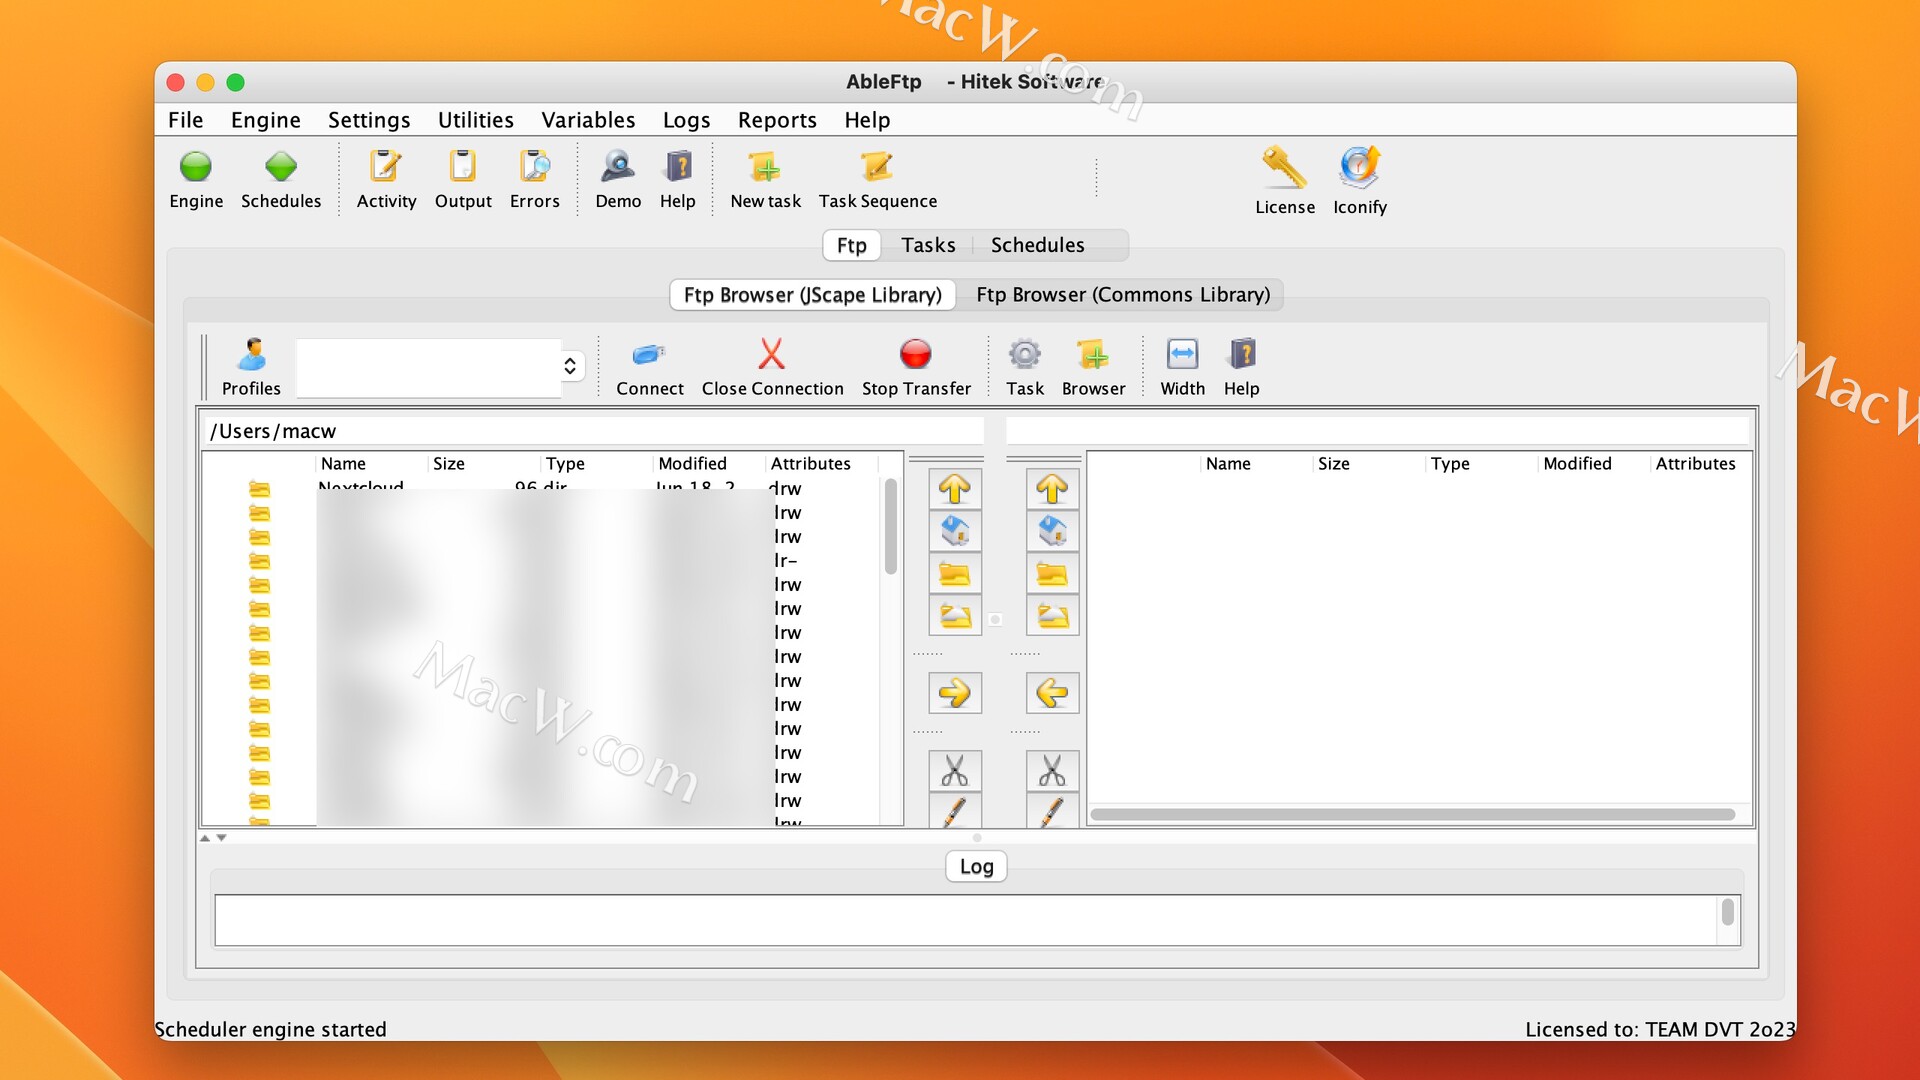This screenshot has height=1080, width=1920.
Task: Click log area vertical scrollbar
Action: [x=1727, y=912]
